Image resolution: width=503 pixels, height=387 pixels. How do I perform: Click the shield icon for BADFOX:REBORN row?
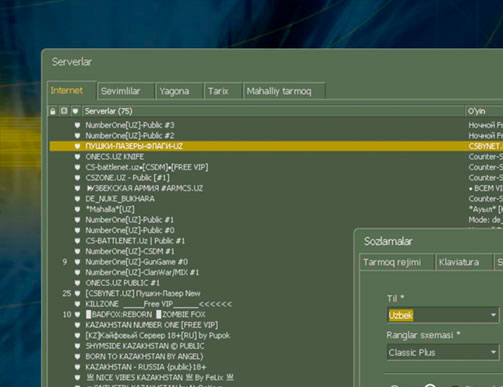click(x=77, y=314)
